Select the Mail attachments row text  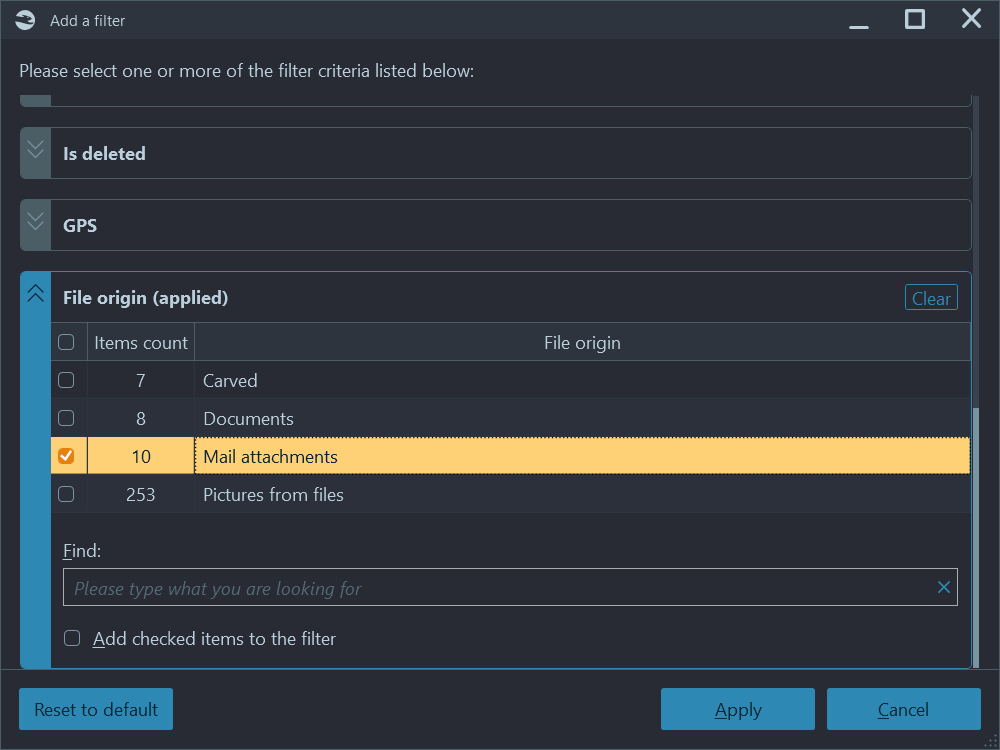270,457
